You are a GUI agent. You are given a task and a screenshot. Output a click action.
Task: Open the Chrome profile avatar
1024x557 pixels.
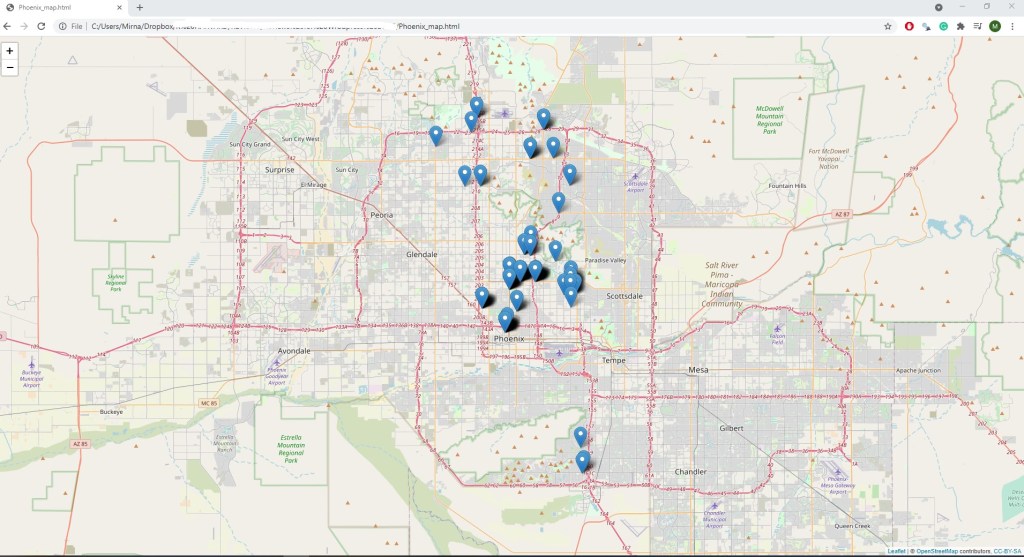click(x=995, y=26)
